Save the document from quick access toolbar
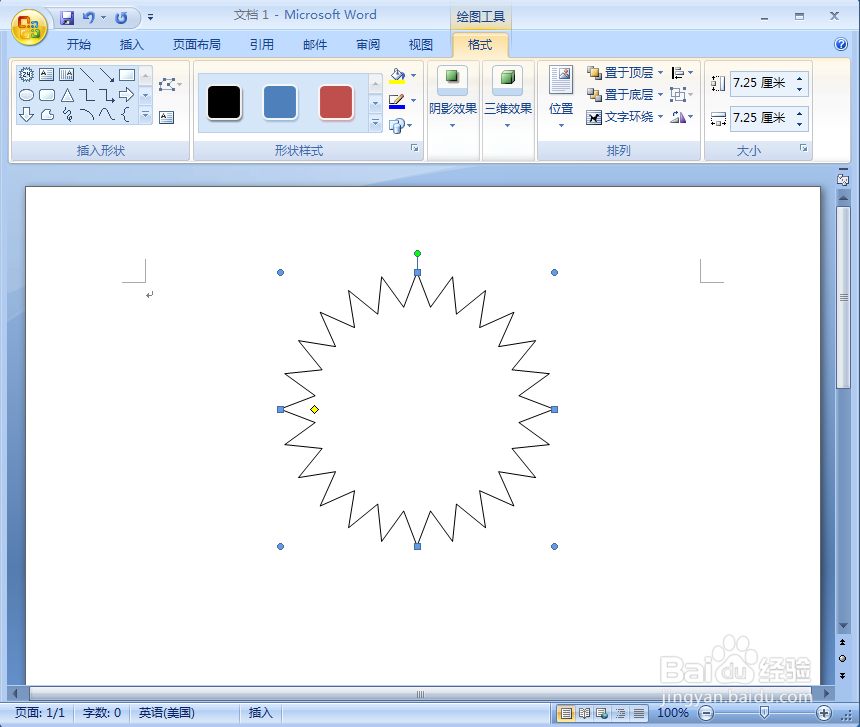860x727 pixels. click(67, 18)
